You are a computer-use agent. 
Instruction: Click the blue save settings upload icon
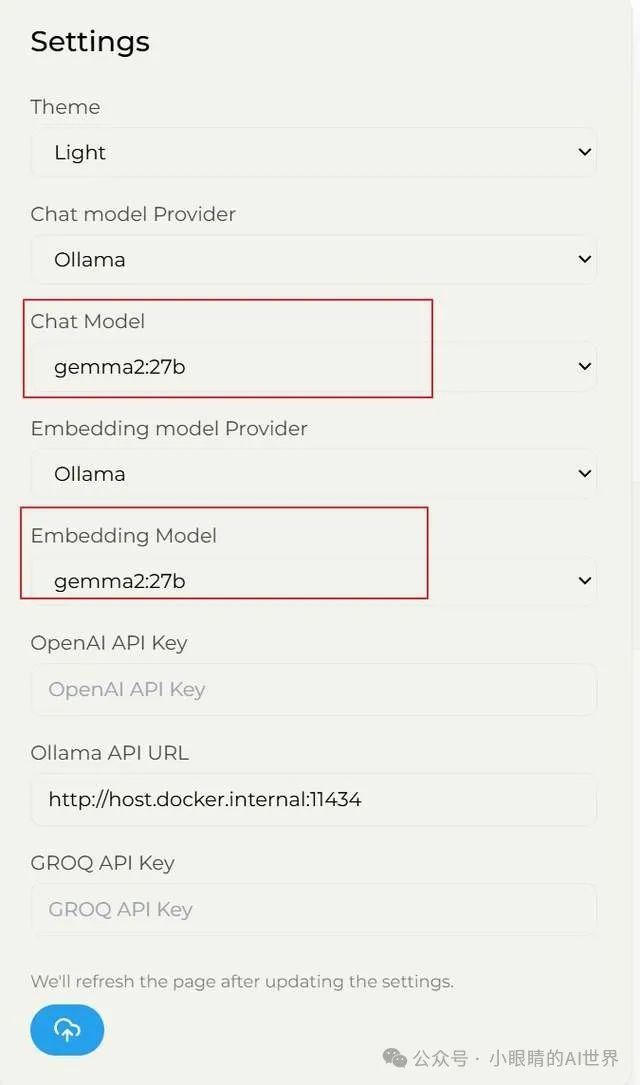66,1030
